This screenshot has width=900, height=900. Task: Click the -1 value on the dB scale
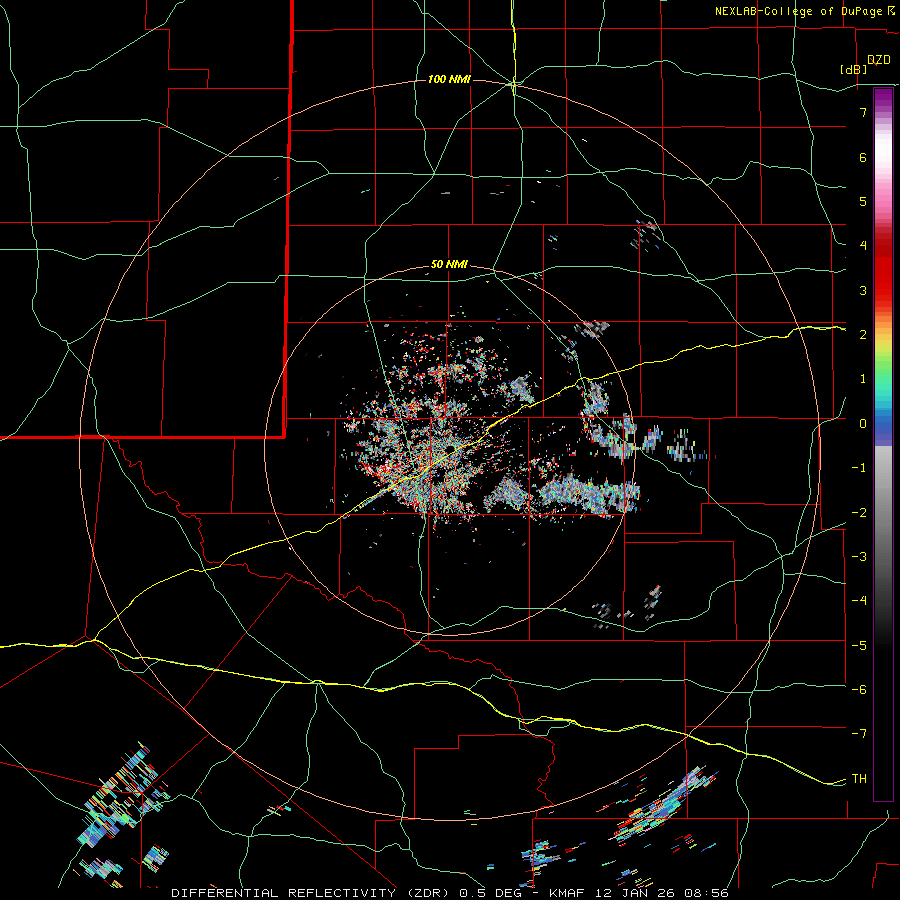(859, 468)
